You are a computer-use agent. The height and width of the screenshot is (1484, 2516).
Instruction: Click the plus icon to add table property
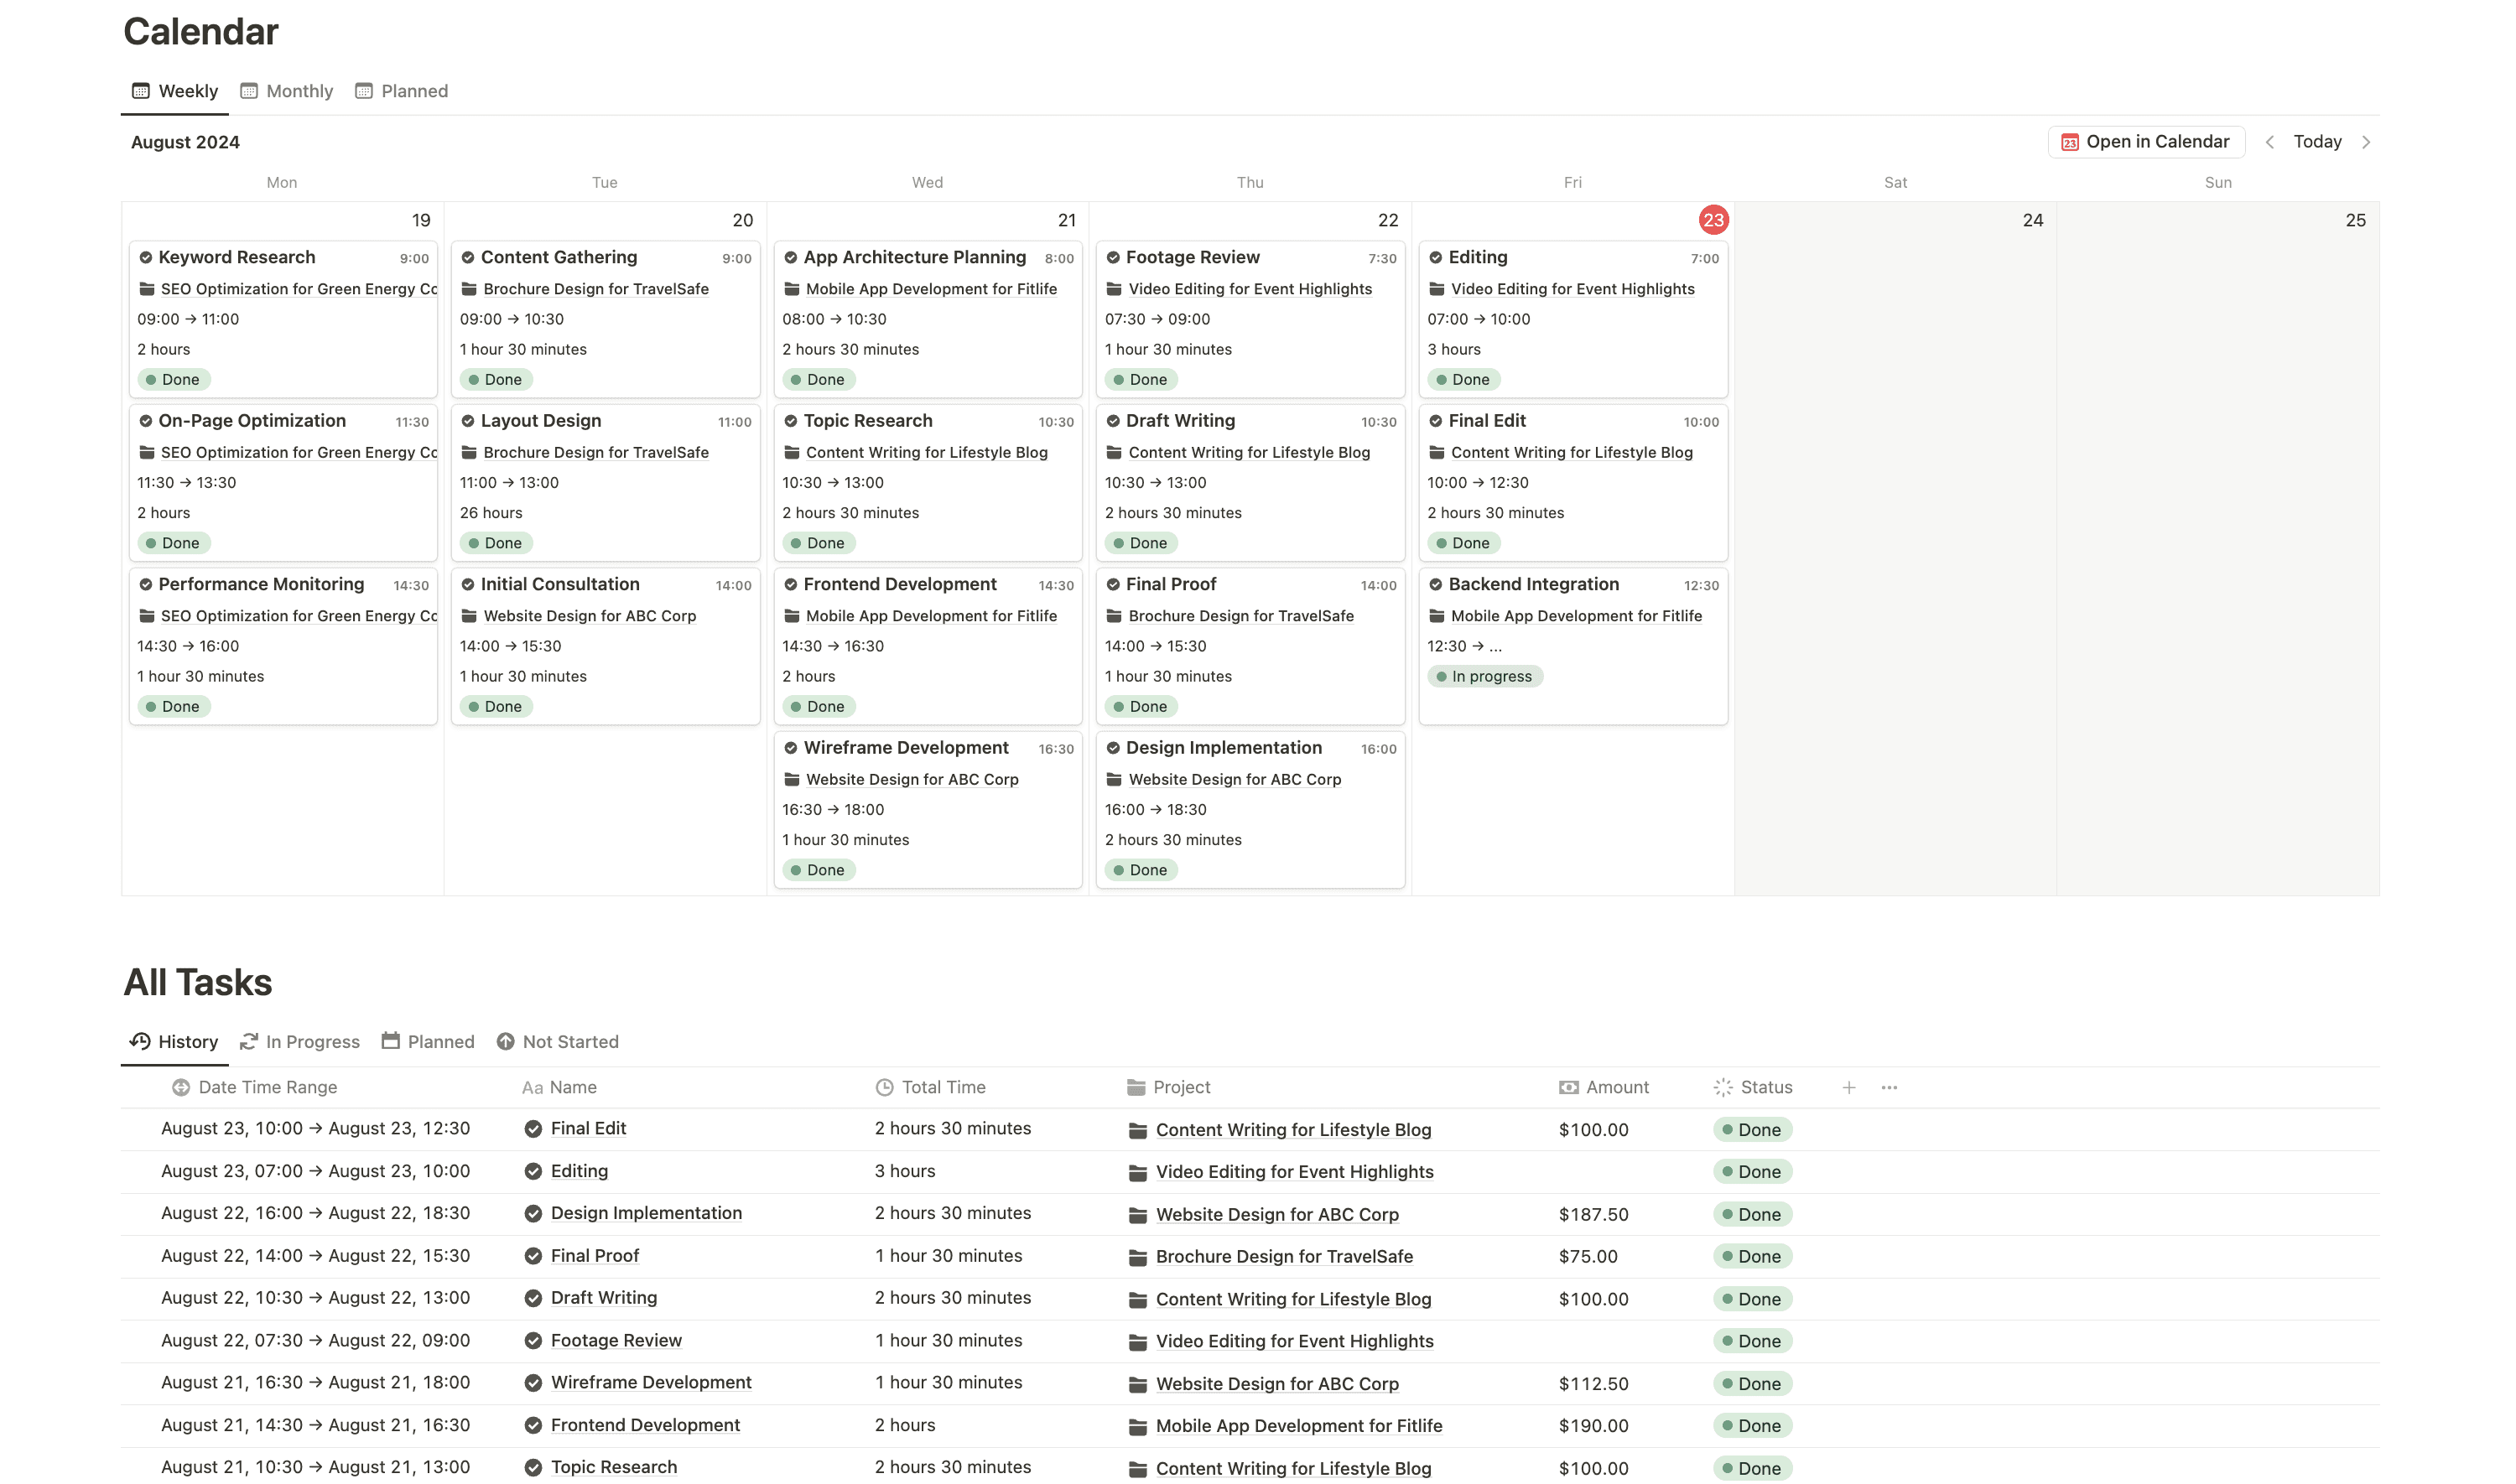(x=1848, y=1087)
